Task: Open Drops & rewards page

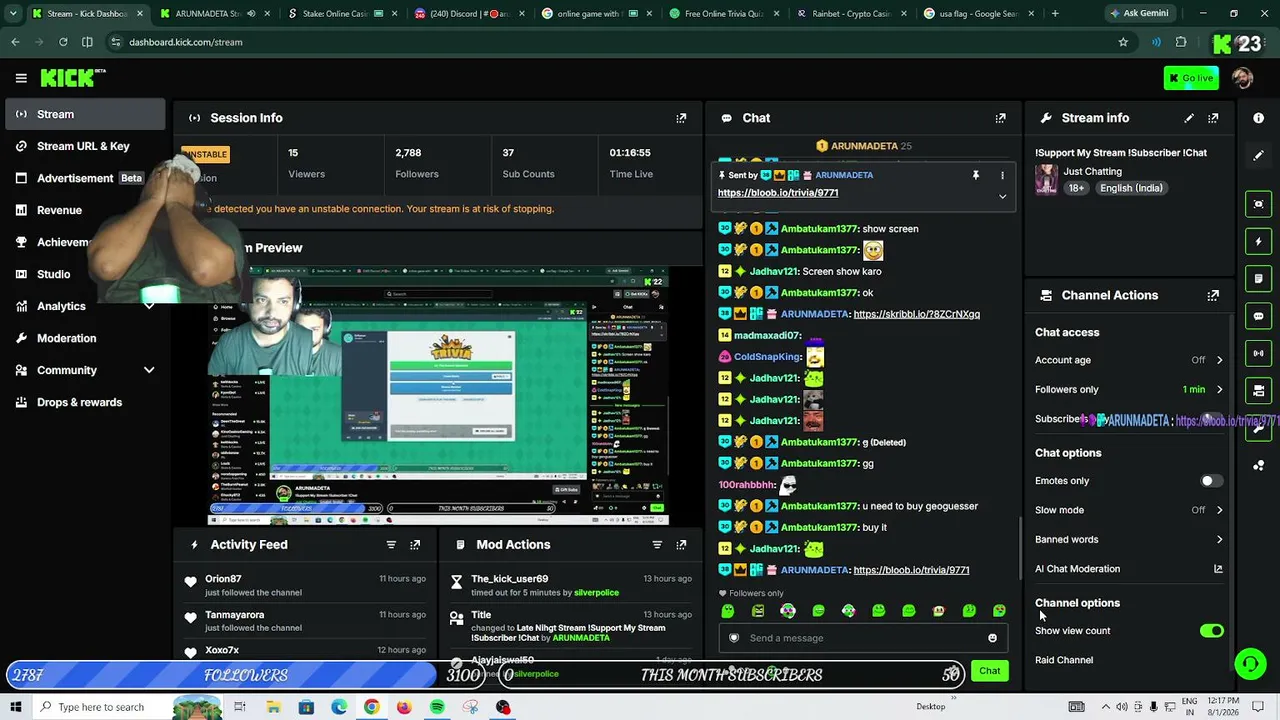Action: coord(83,402)
